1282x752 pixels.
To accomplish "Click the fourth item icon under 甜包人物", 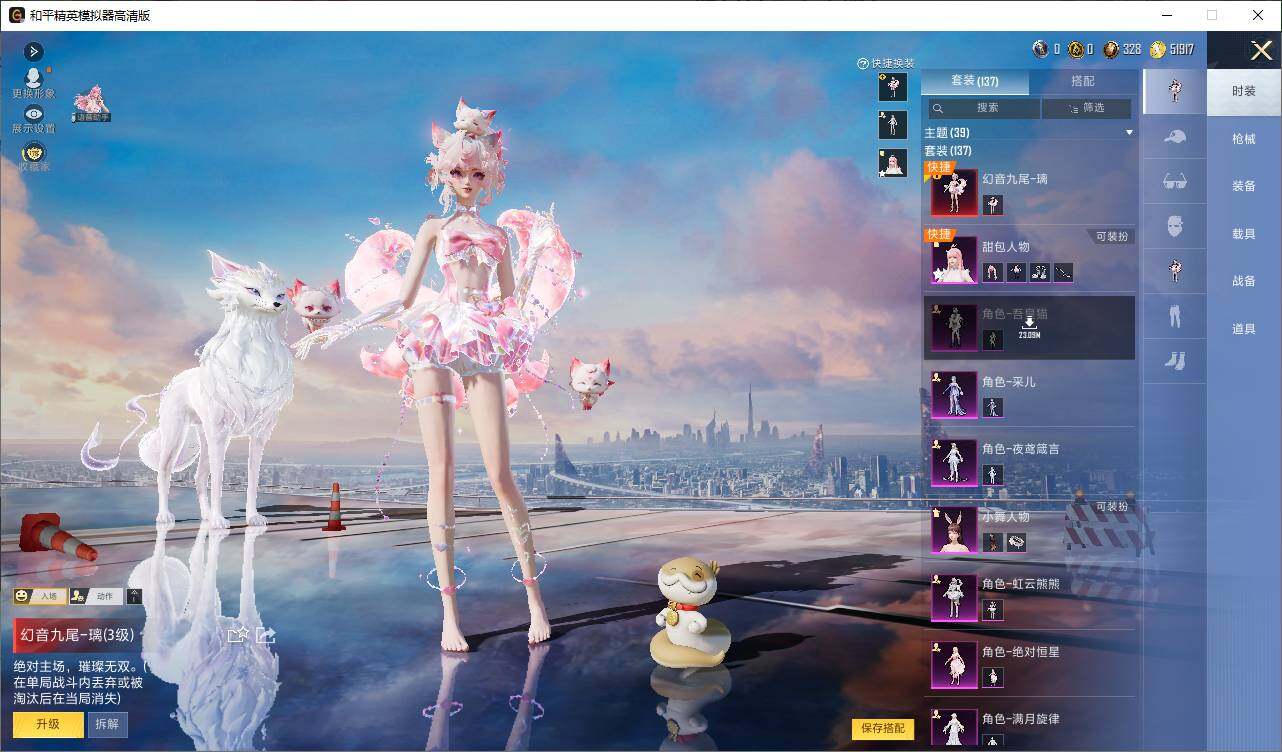I will pos(1063,272).
